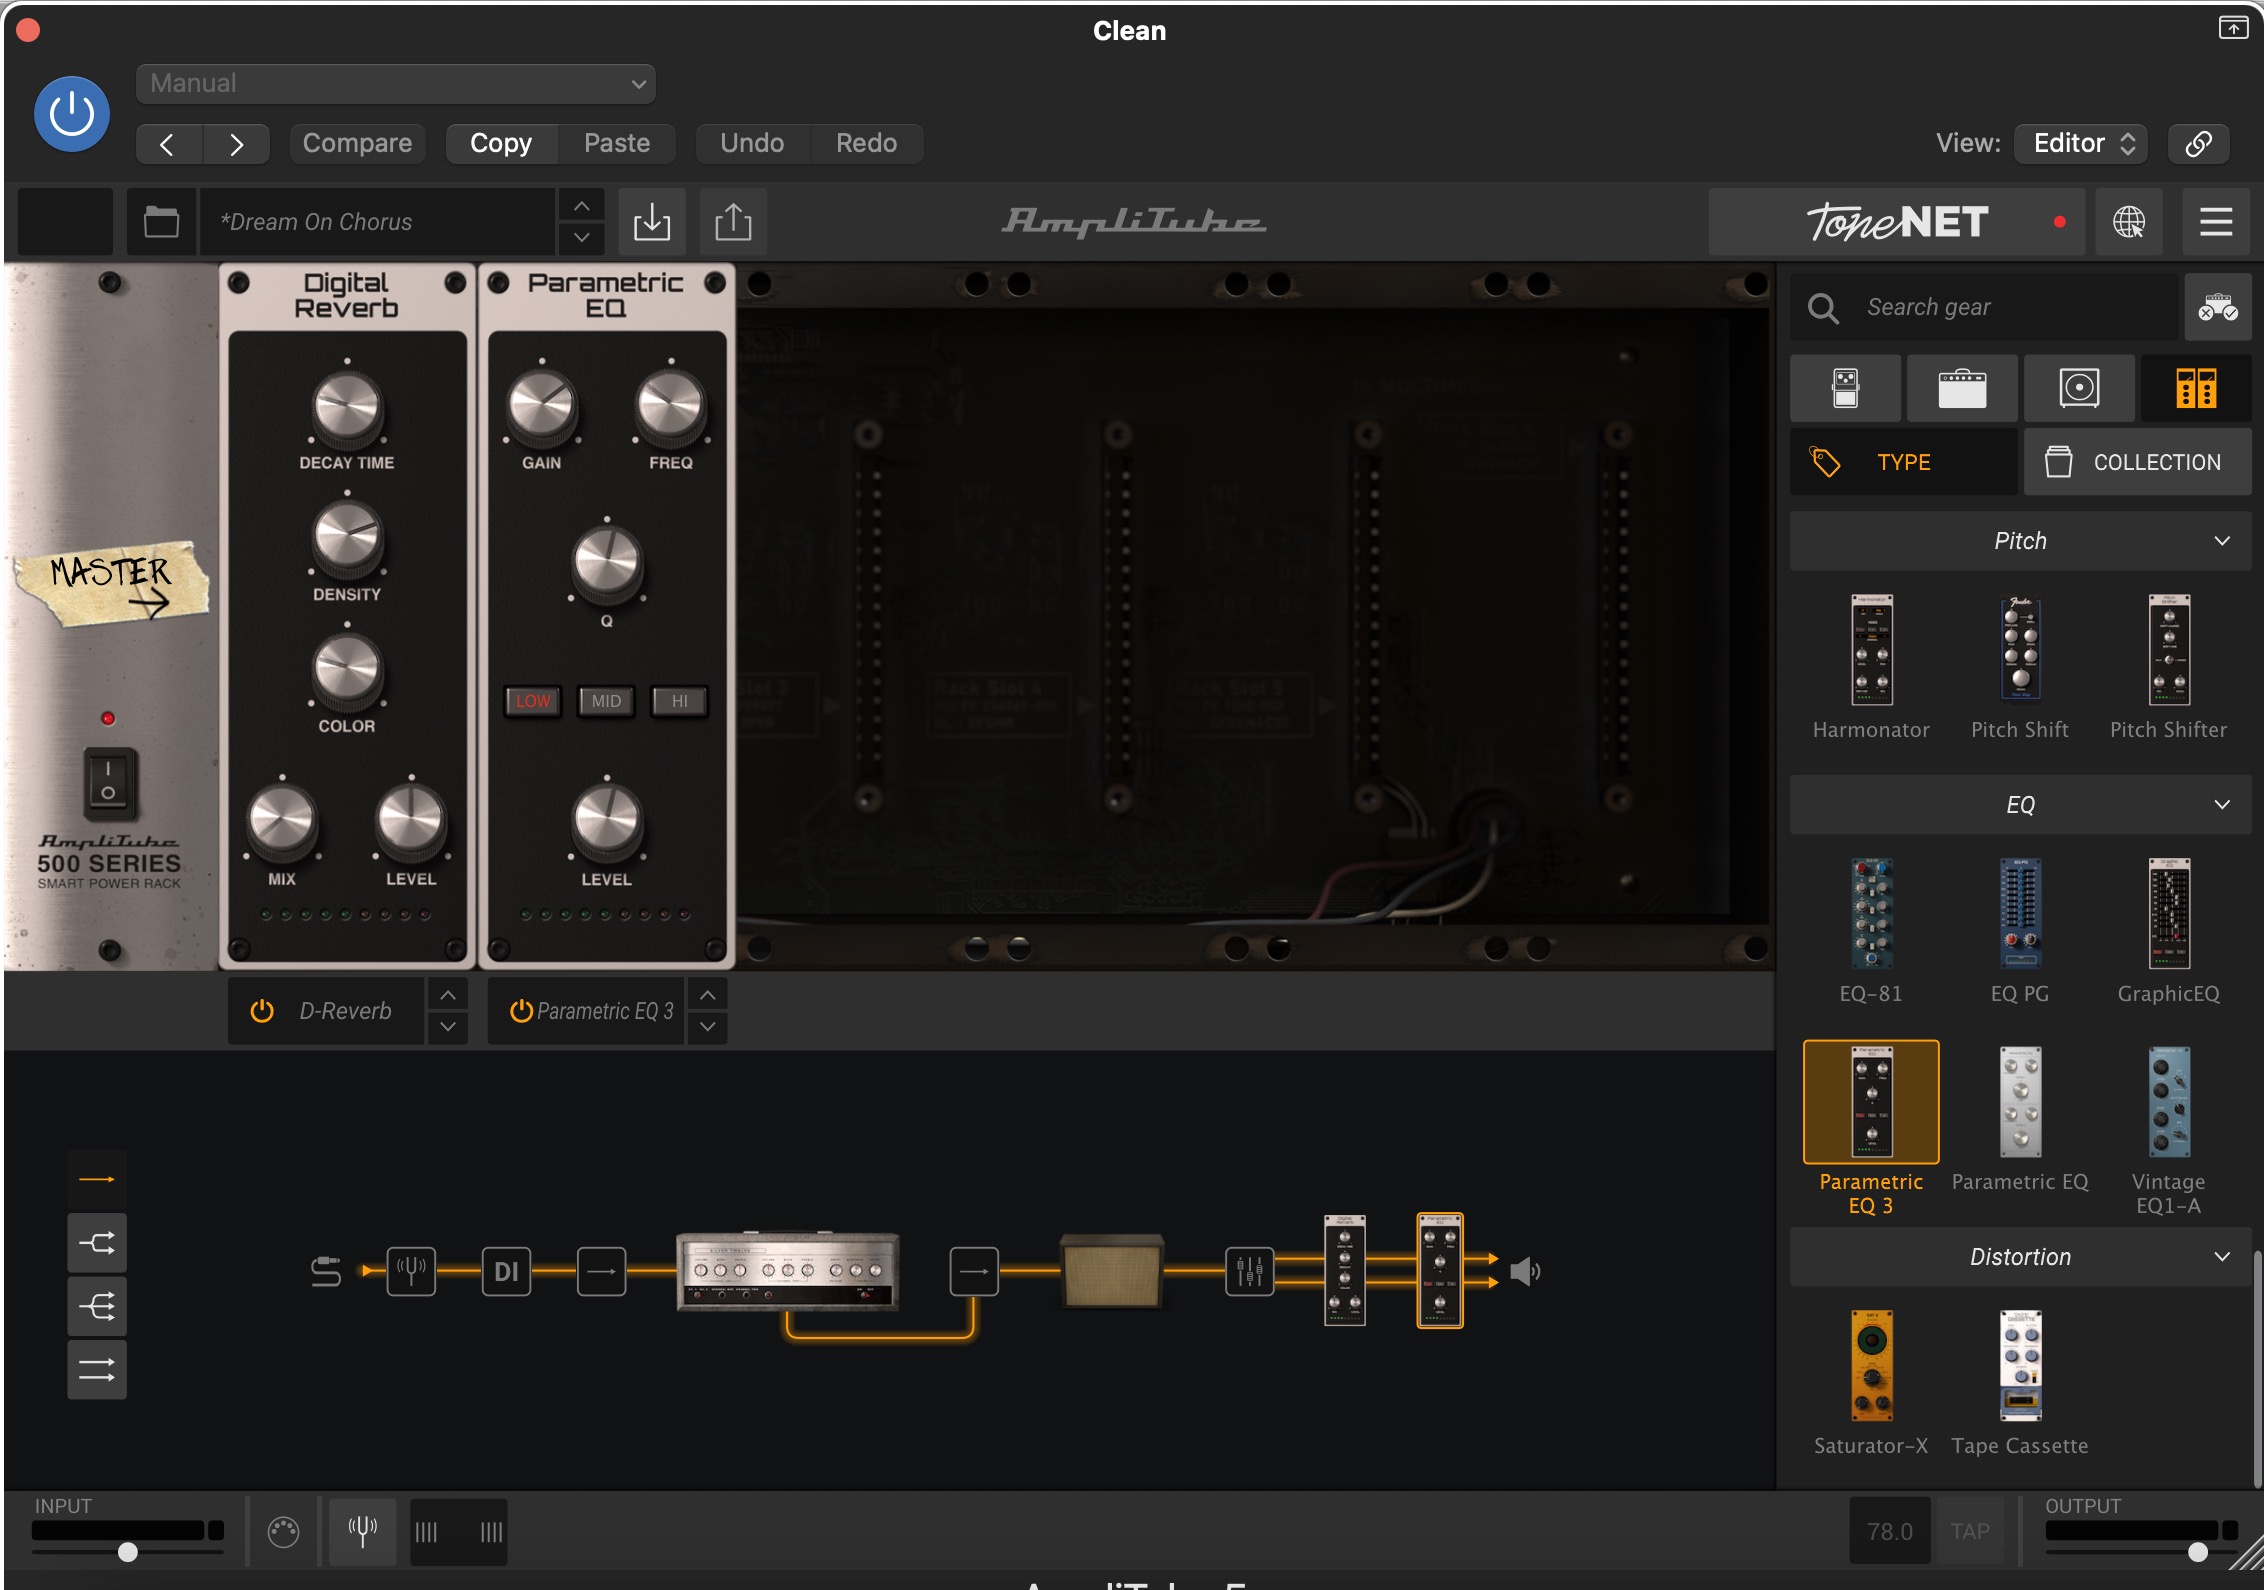Click the input level slider handle

pyautogui.click(x=127, y=1552)
